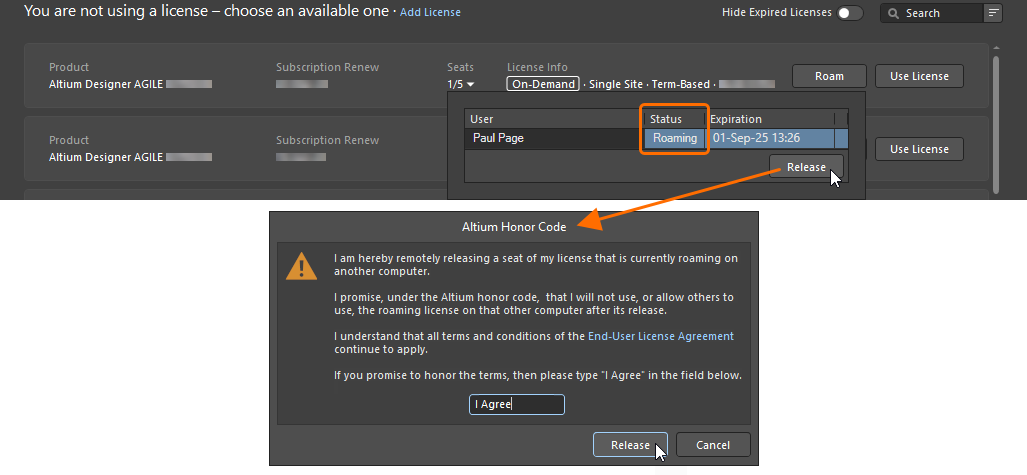Click the Altium Honor Code dialog title
Image resolution: width=1027 pixels, height=475 pixels.
(514, 227)
